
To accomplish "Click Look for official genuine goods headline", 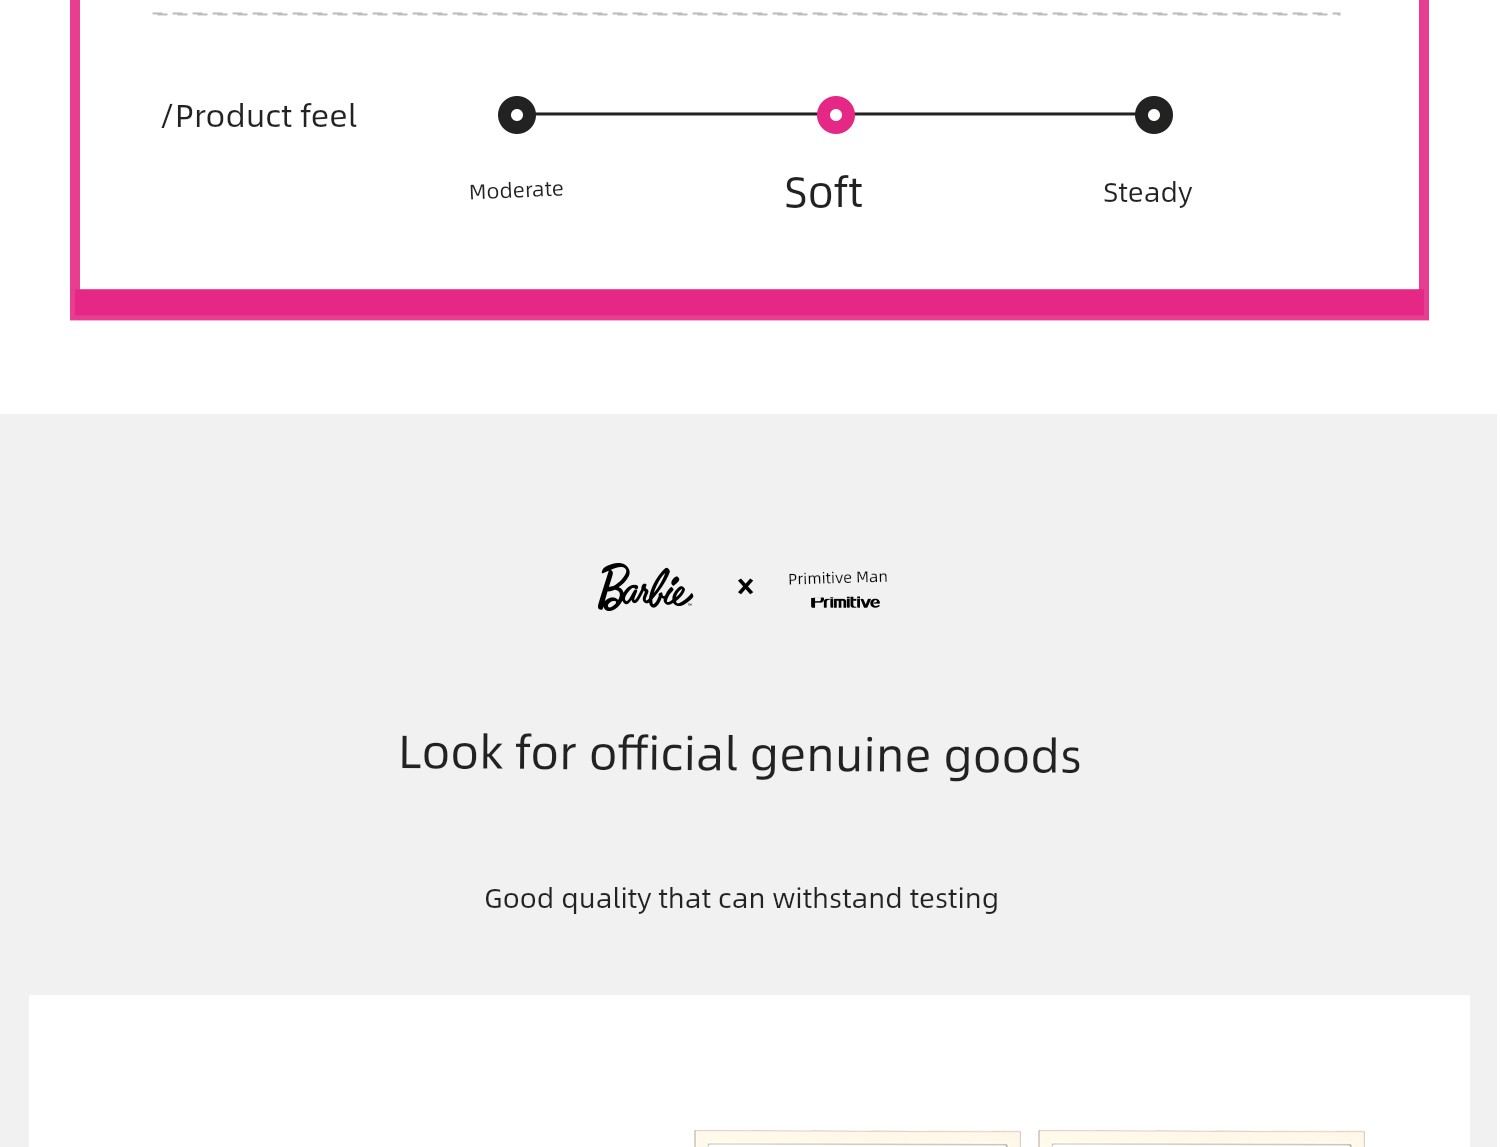I will (x=740, y=755).
